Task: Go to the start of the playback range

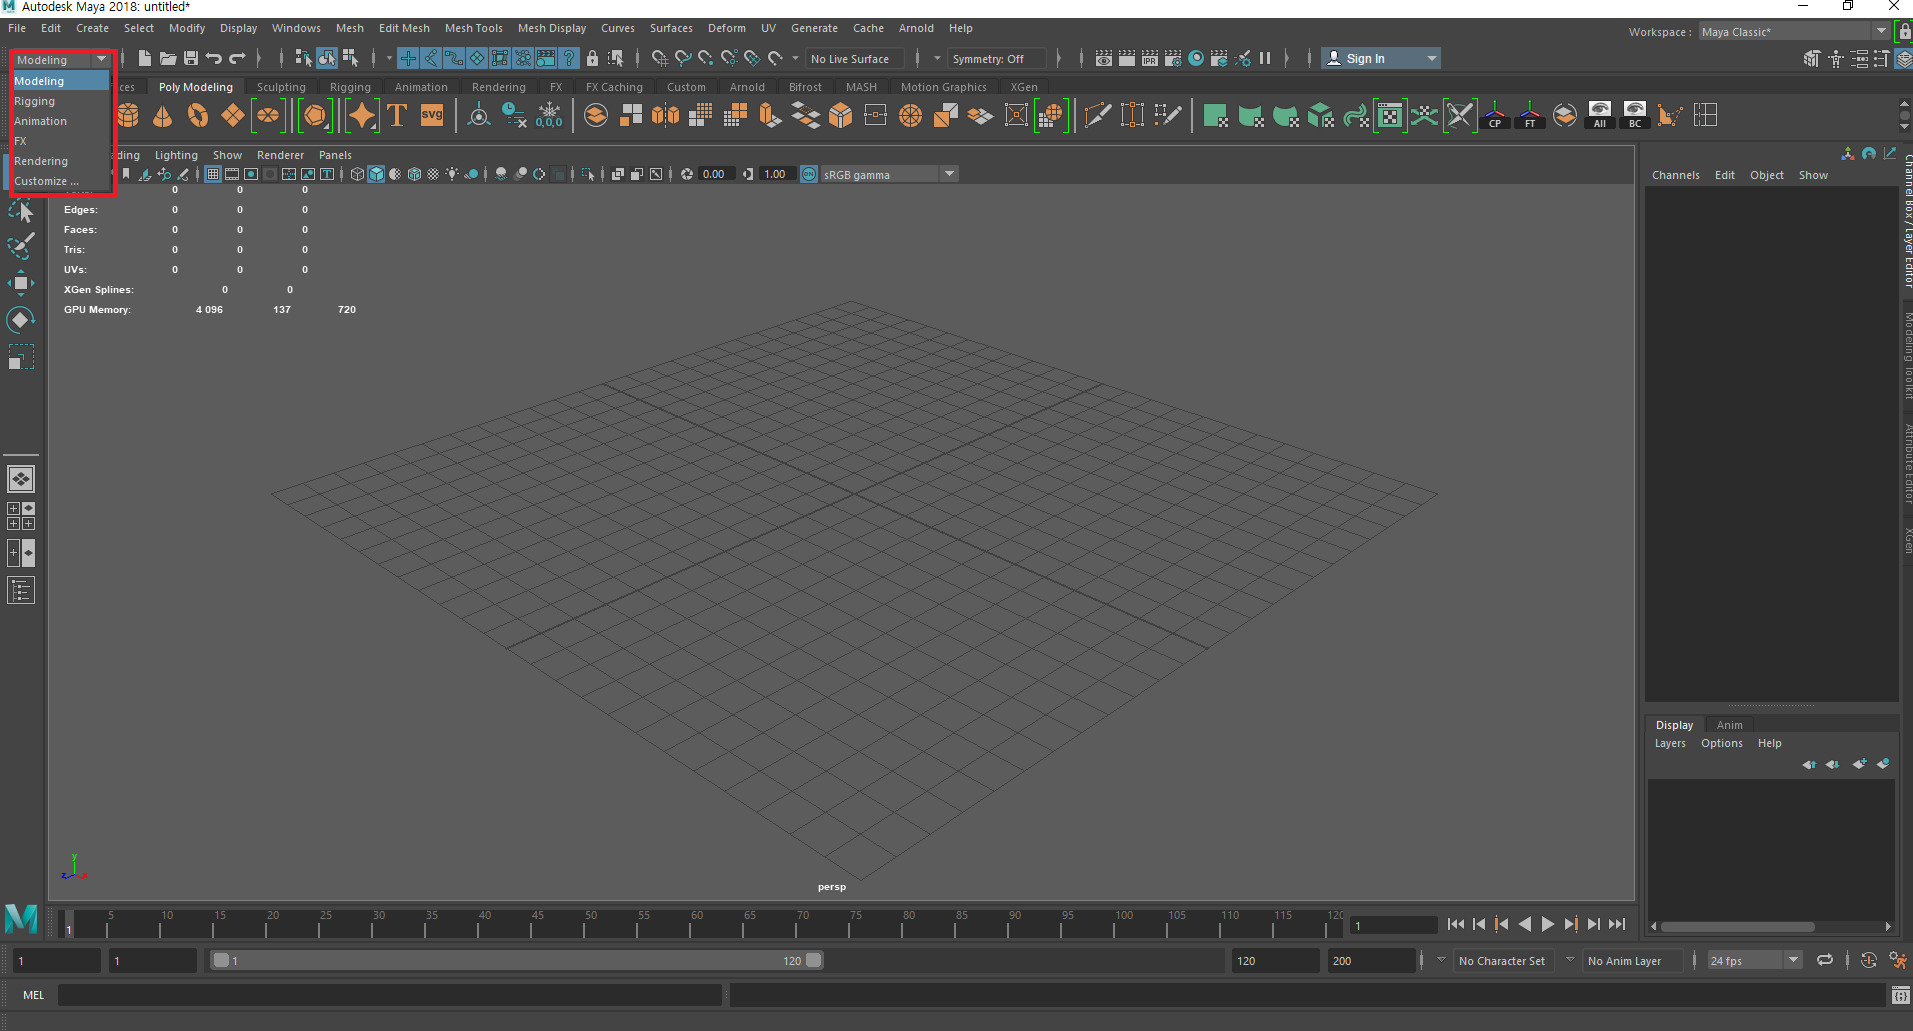Action: click(1456, 924)
